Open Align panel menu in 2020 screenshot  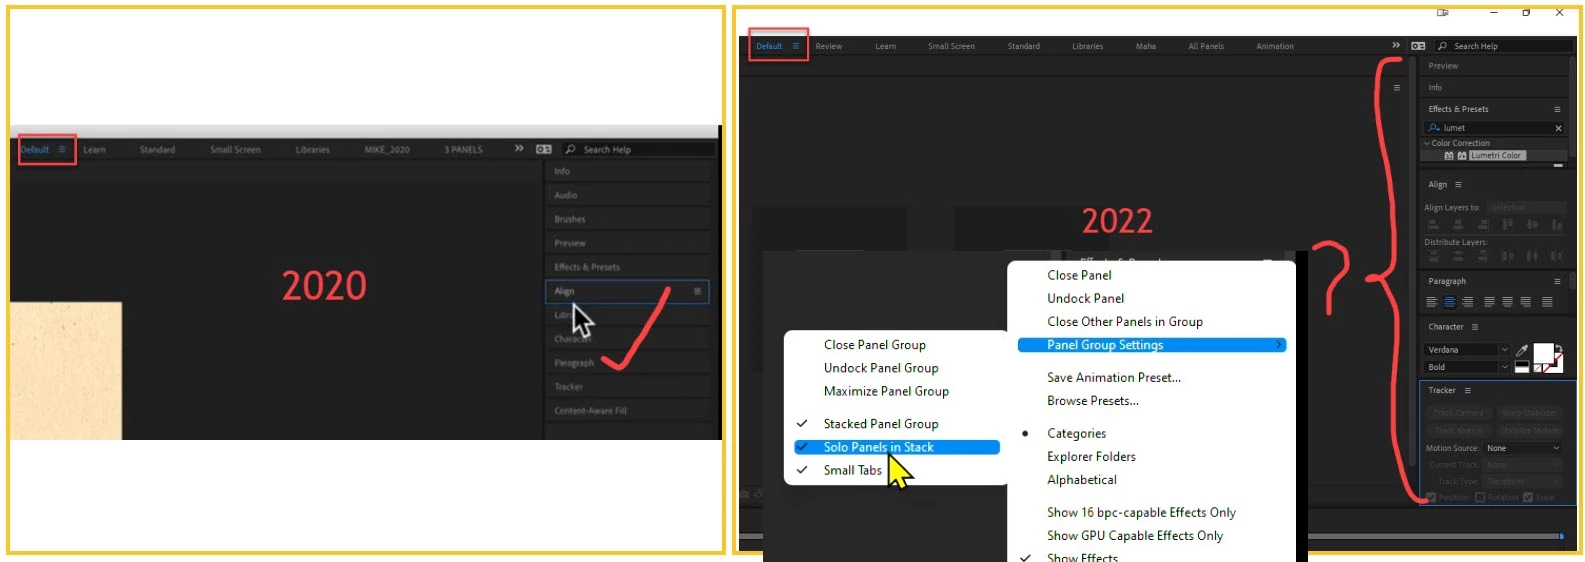click(697, 291)
